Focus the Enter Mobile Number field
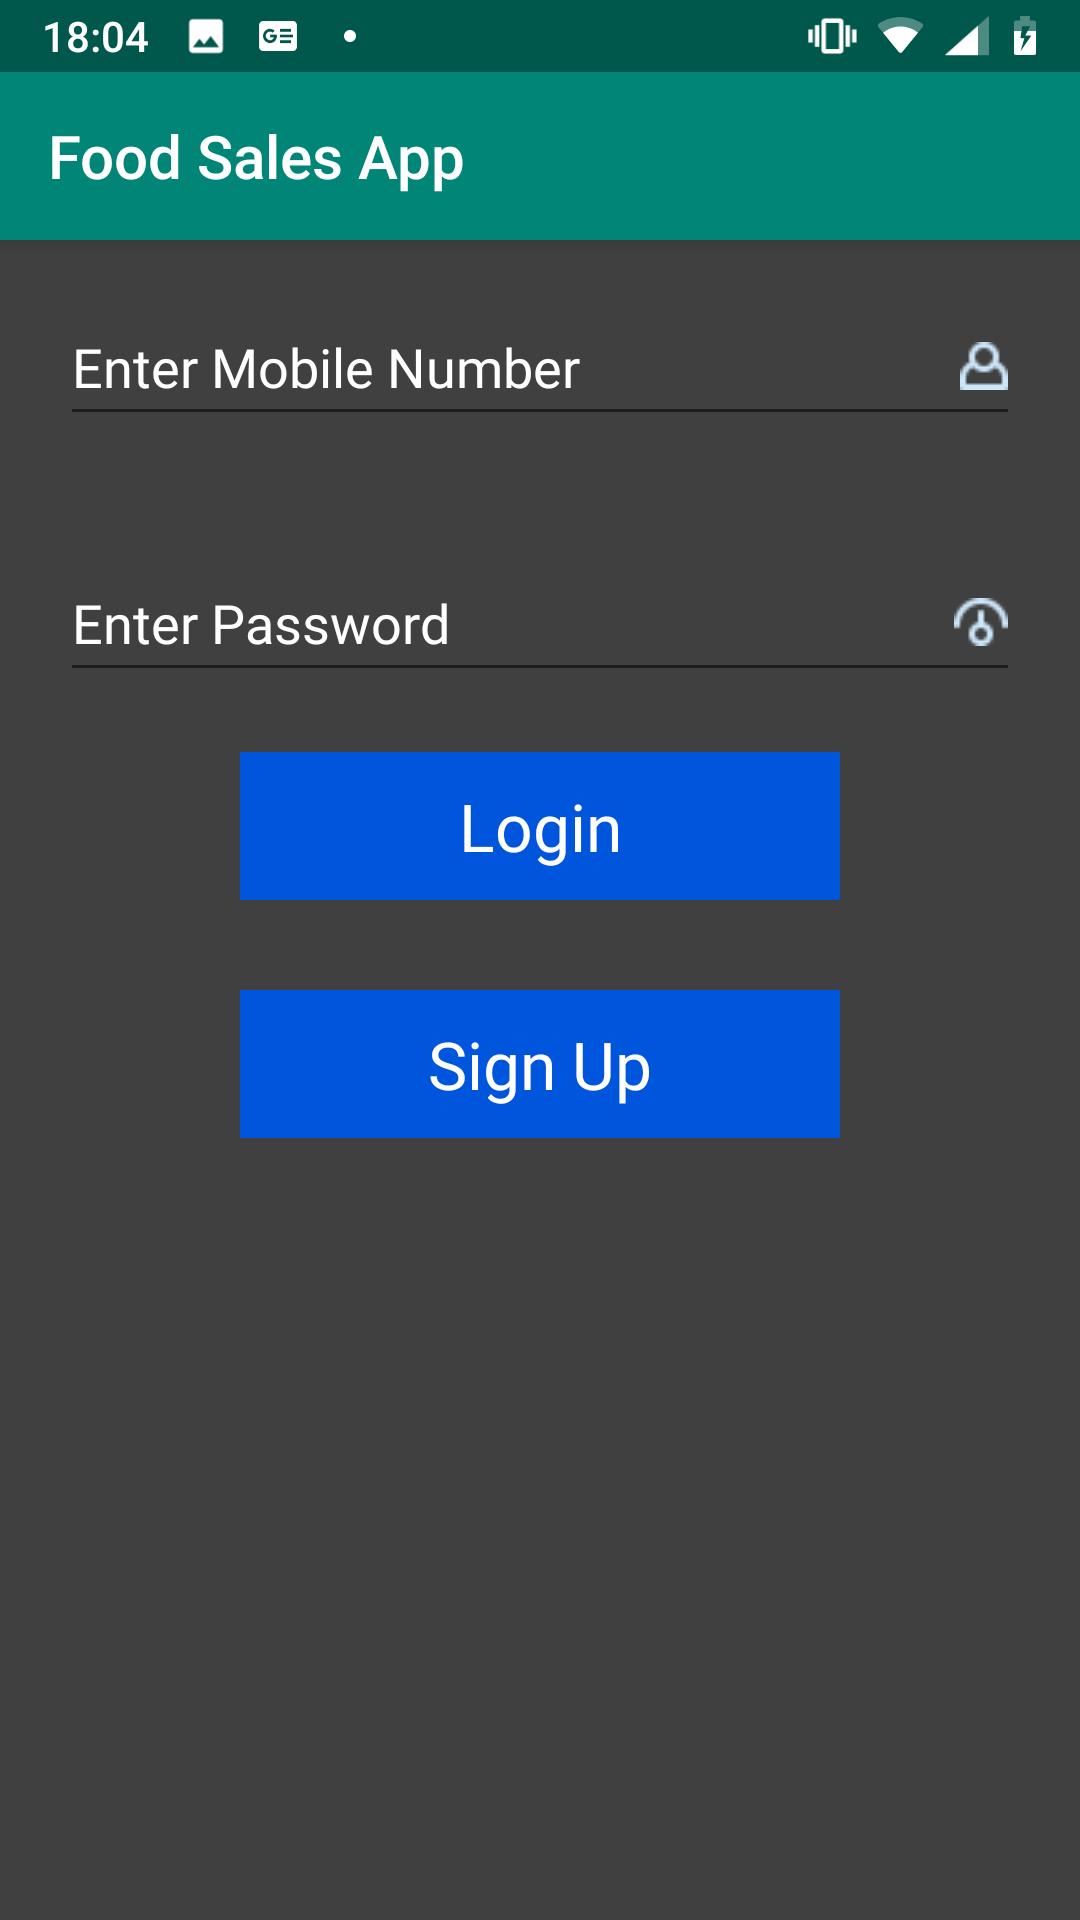Image resolution: width=1080 pixels, height=1920 pixels. click(540, 369)
